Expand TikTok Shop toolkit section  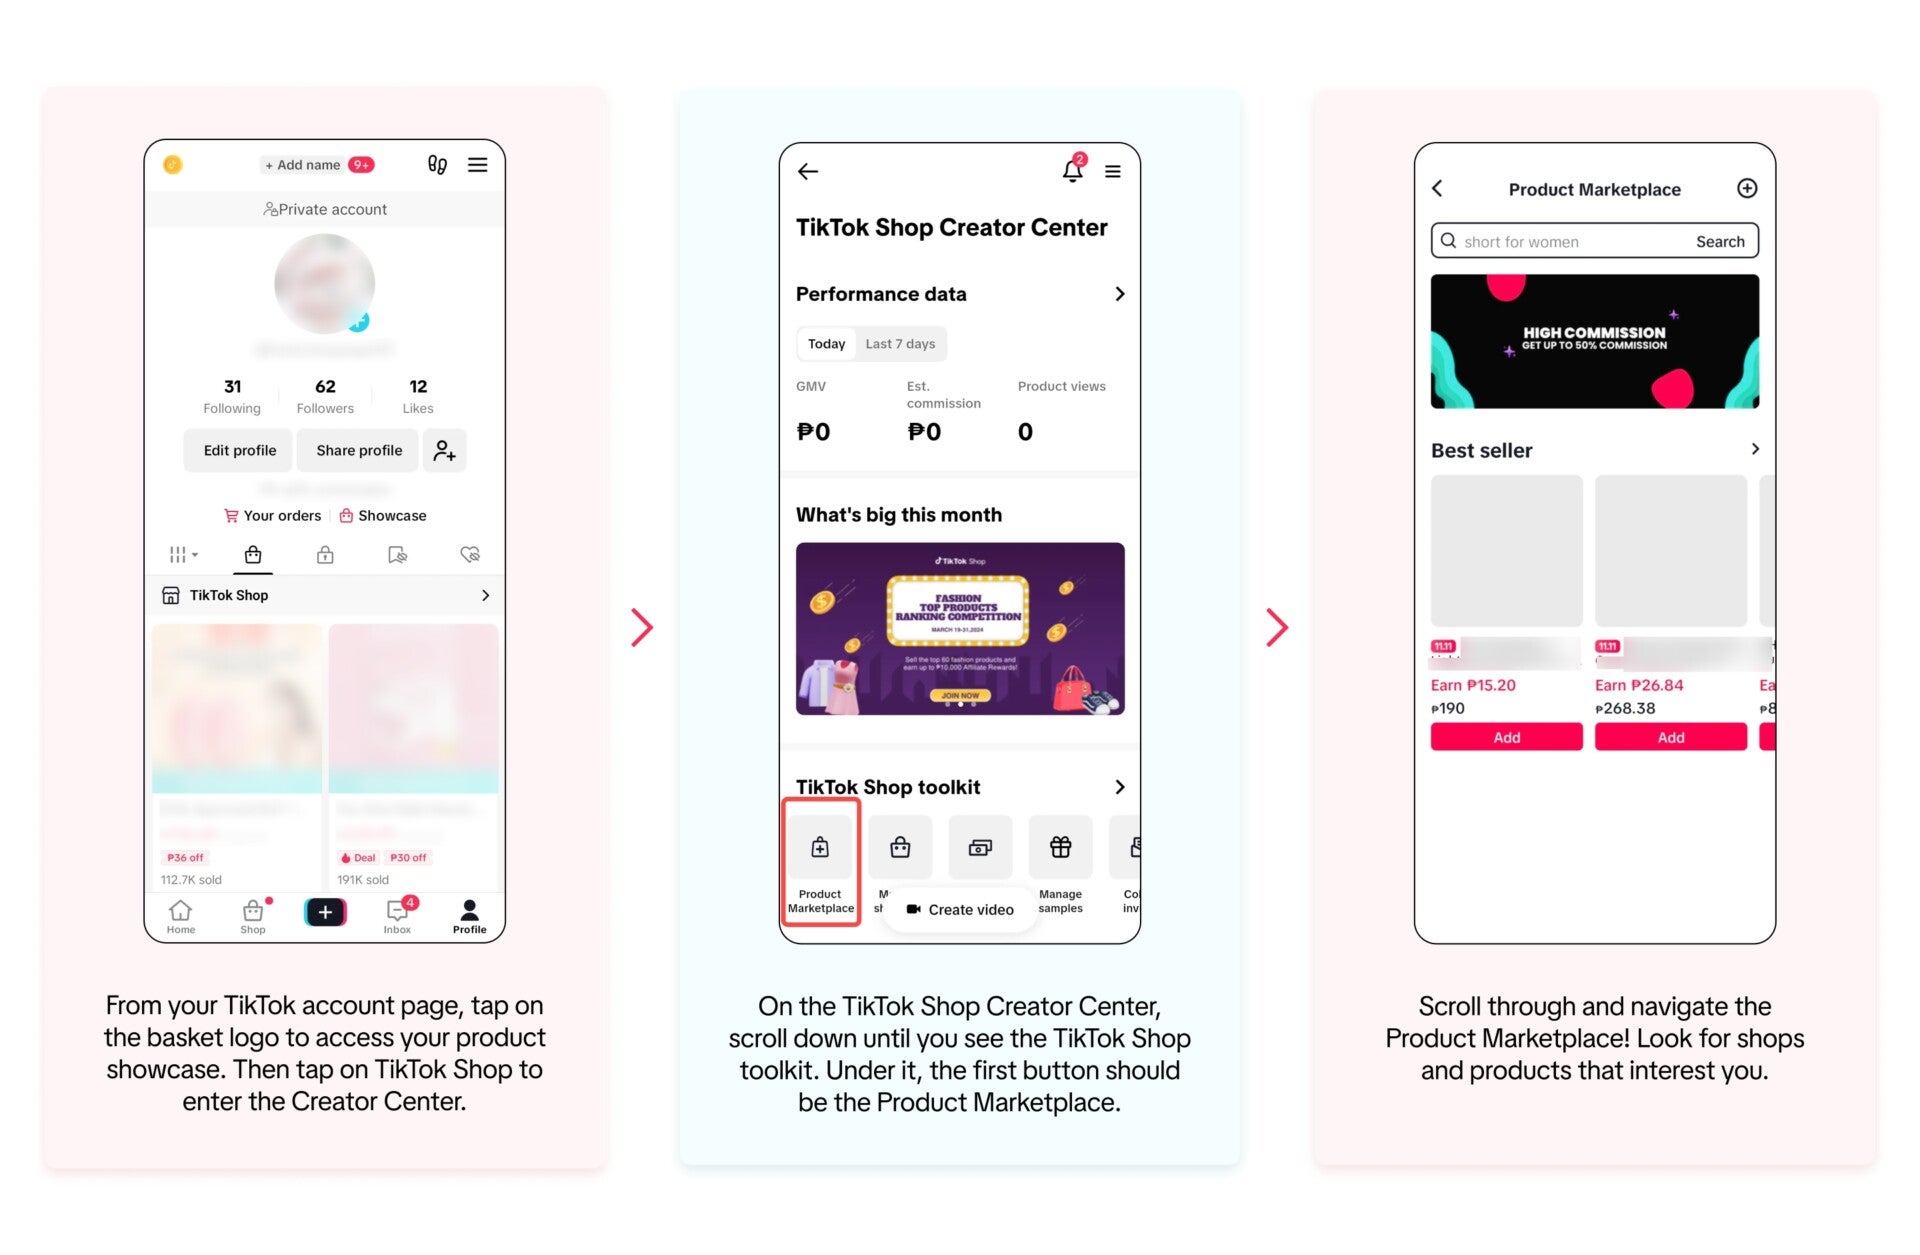pos(1122,786)
